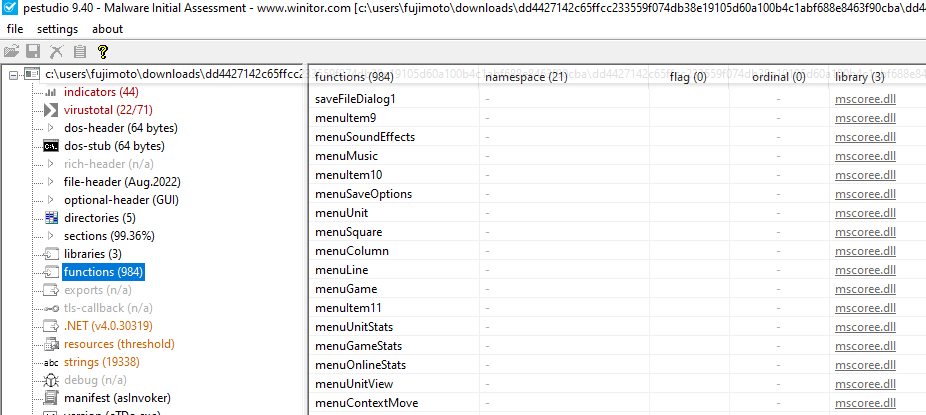Image resolution: width=926 pixels, height=415 pixels.
Task: Open mscoree.dll link in menuMusic row
Action: 865,156
